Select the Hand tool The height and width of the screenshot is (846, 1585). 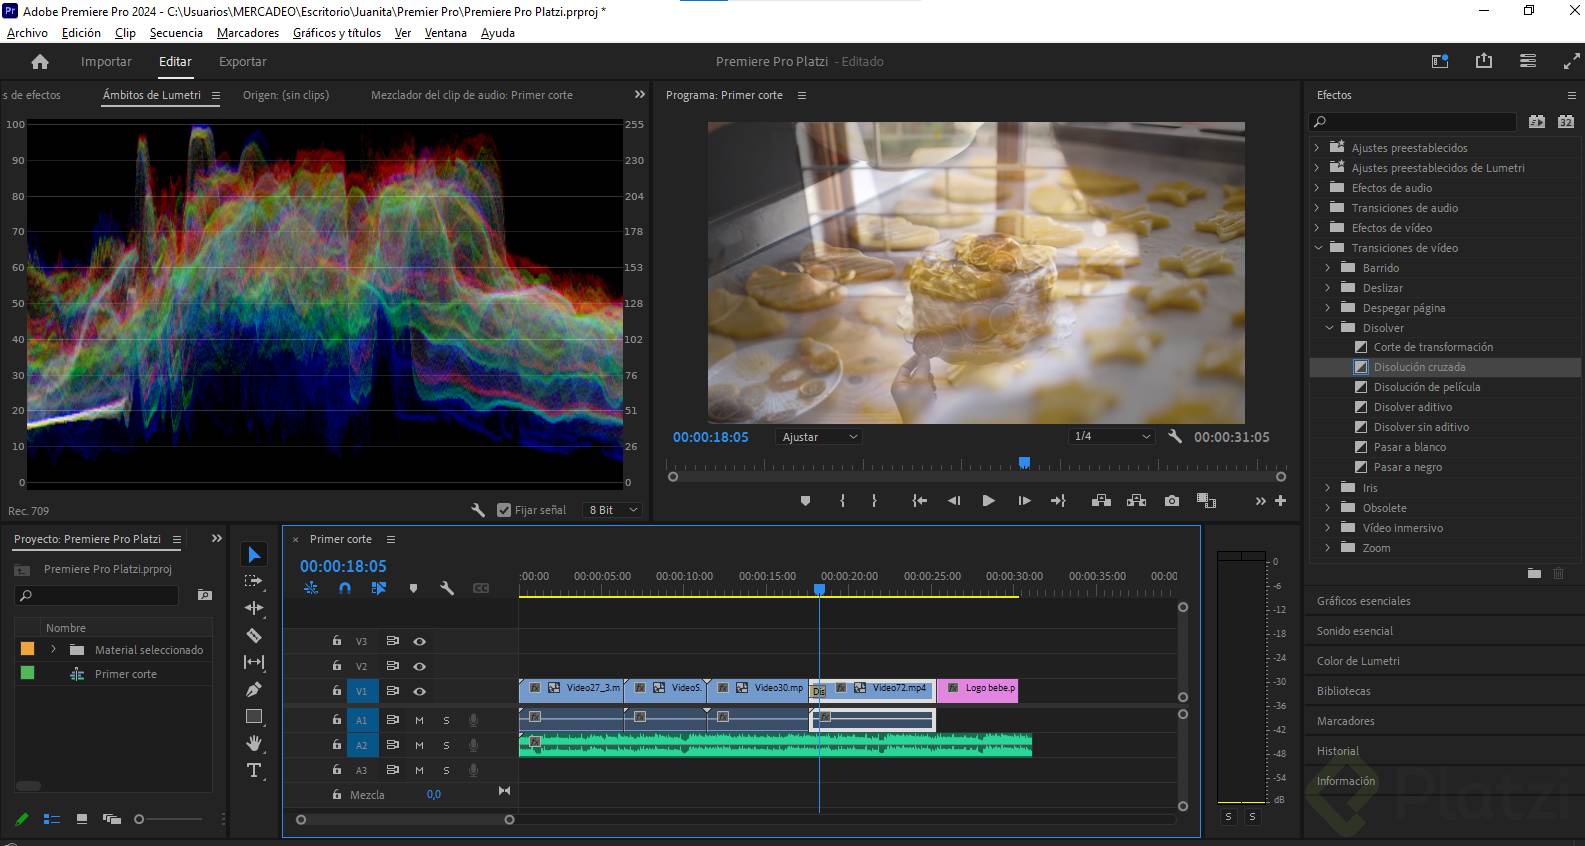(x=254, y=743)
